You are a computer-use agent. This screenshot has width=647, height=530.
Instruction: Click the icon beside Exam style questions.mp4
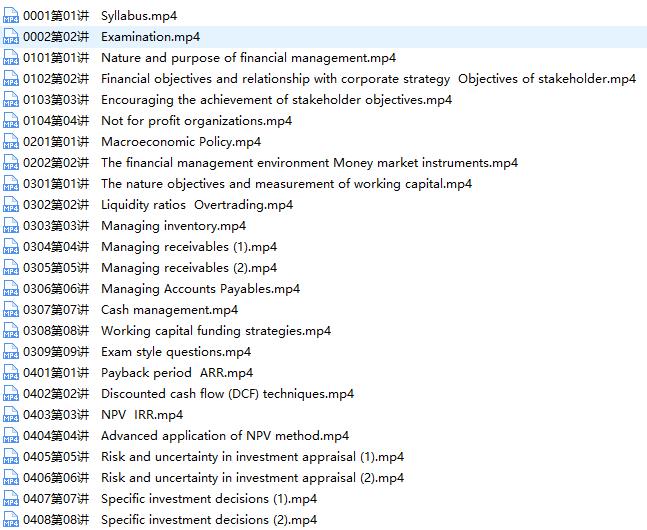[11, 352]
